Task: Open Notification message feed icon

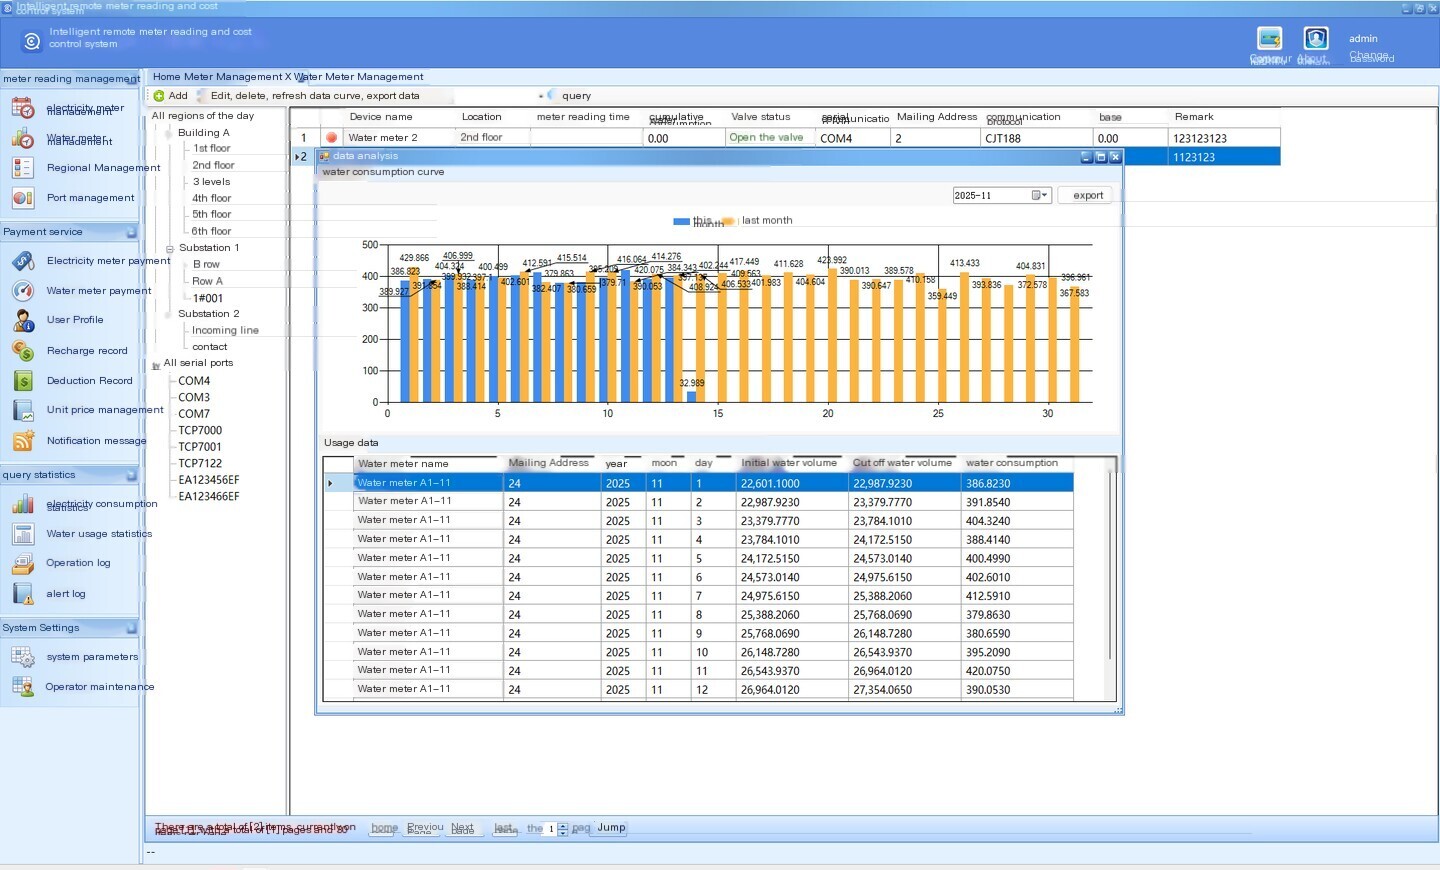Action: tap(23, 441)
